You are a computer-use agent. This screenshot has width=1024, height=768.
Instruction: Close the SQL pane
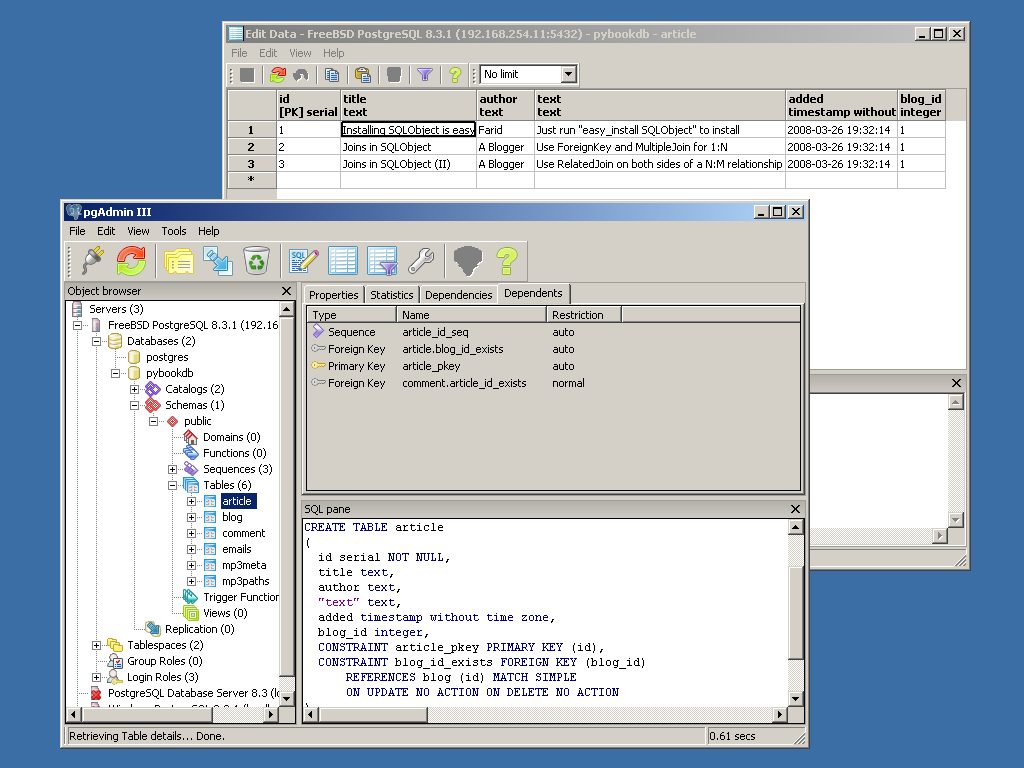[795, 509]
